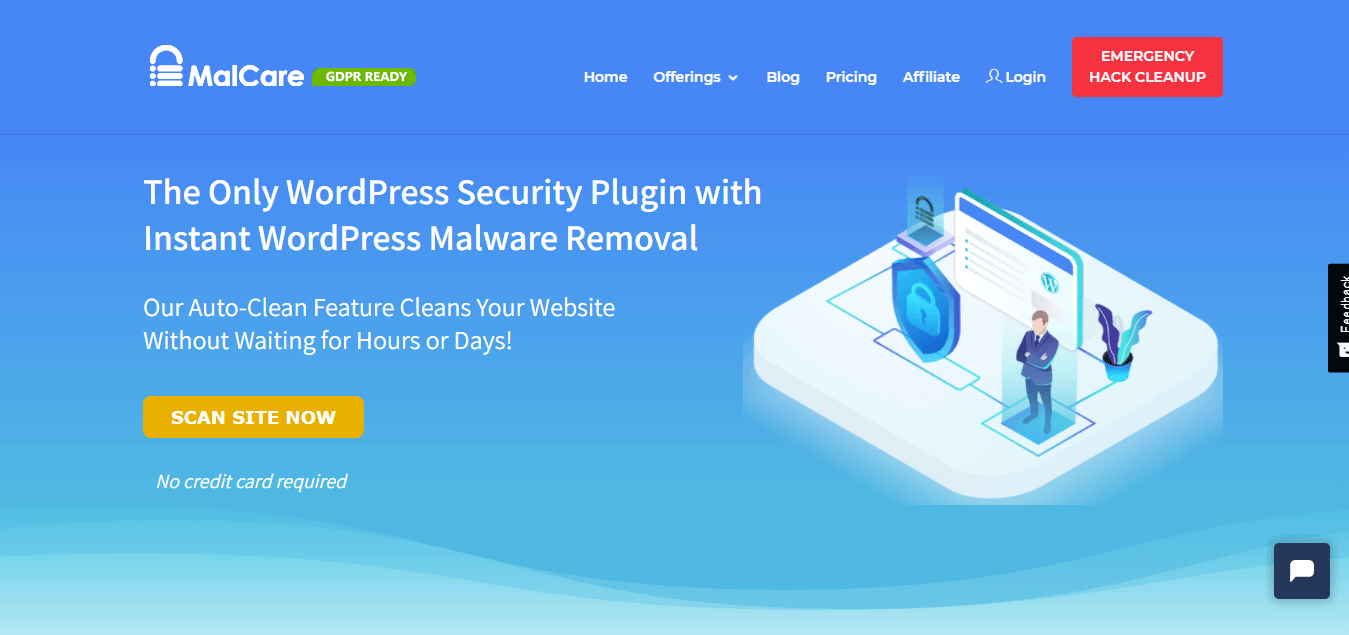1349x635 pixels.
Task: Click the smiley icon on Feedback tab
Action: (x=1343, y=350)
